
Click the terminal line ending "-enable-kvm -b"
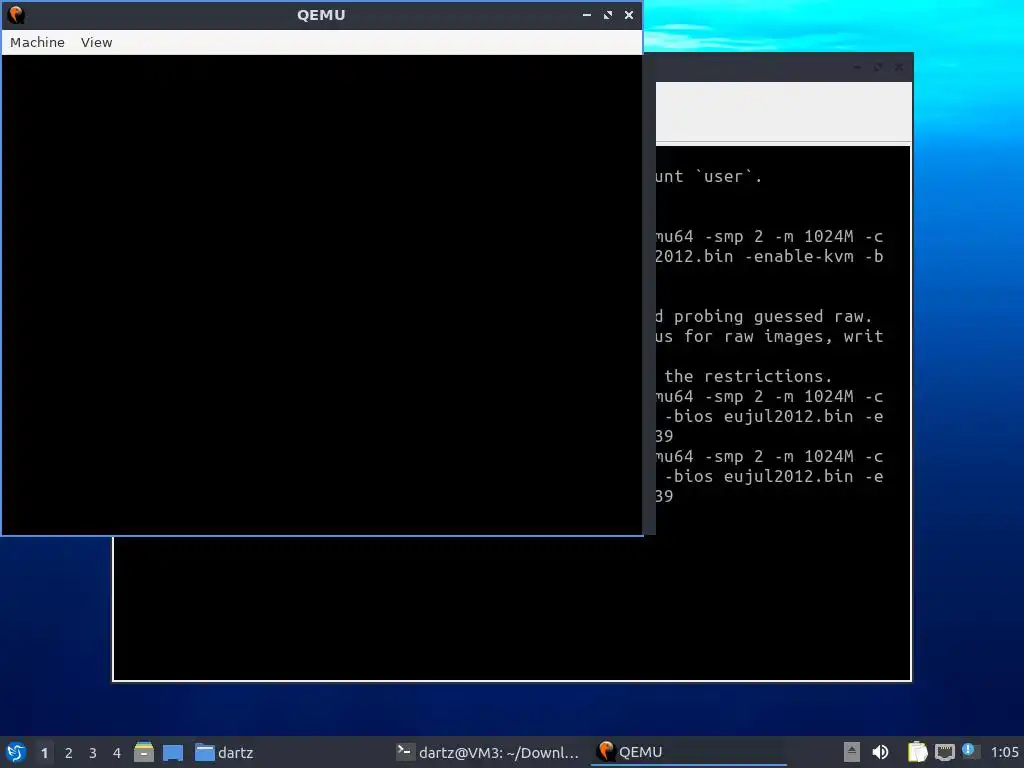tap(770, 257)
